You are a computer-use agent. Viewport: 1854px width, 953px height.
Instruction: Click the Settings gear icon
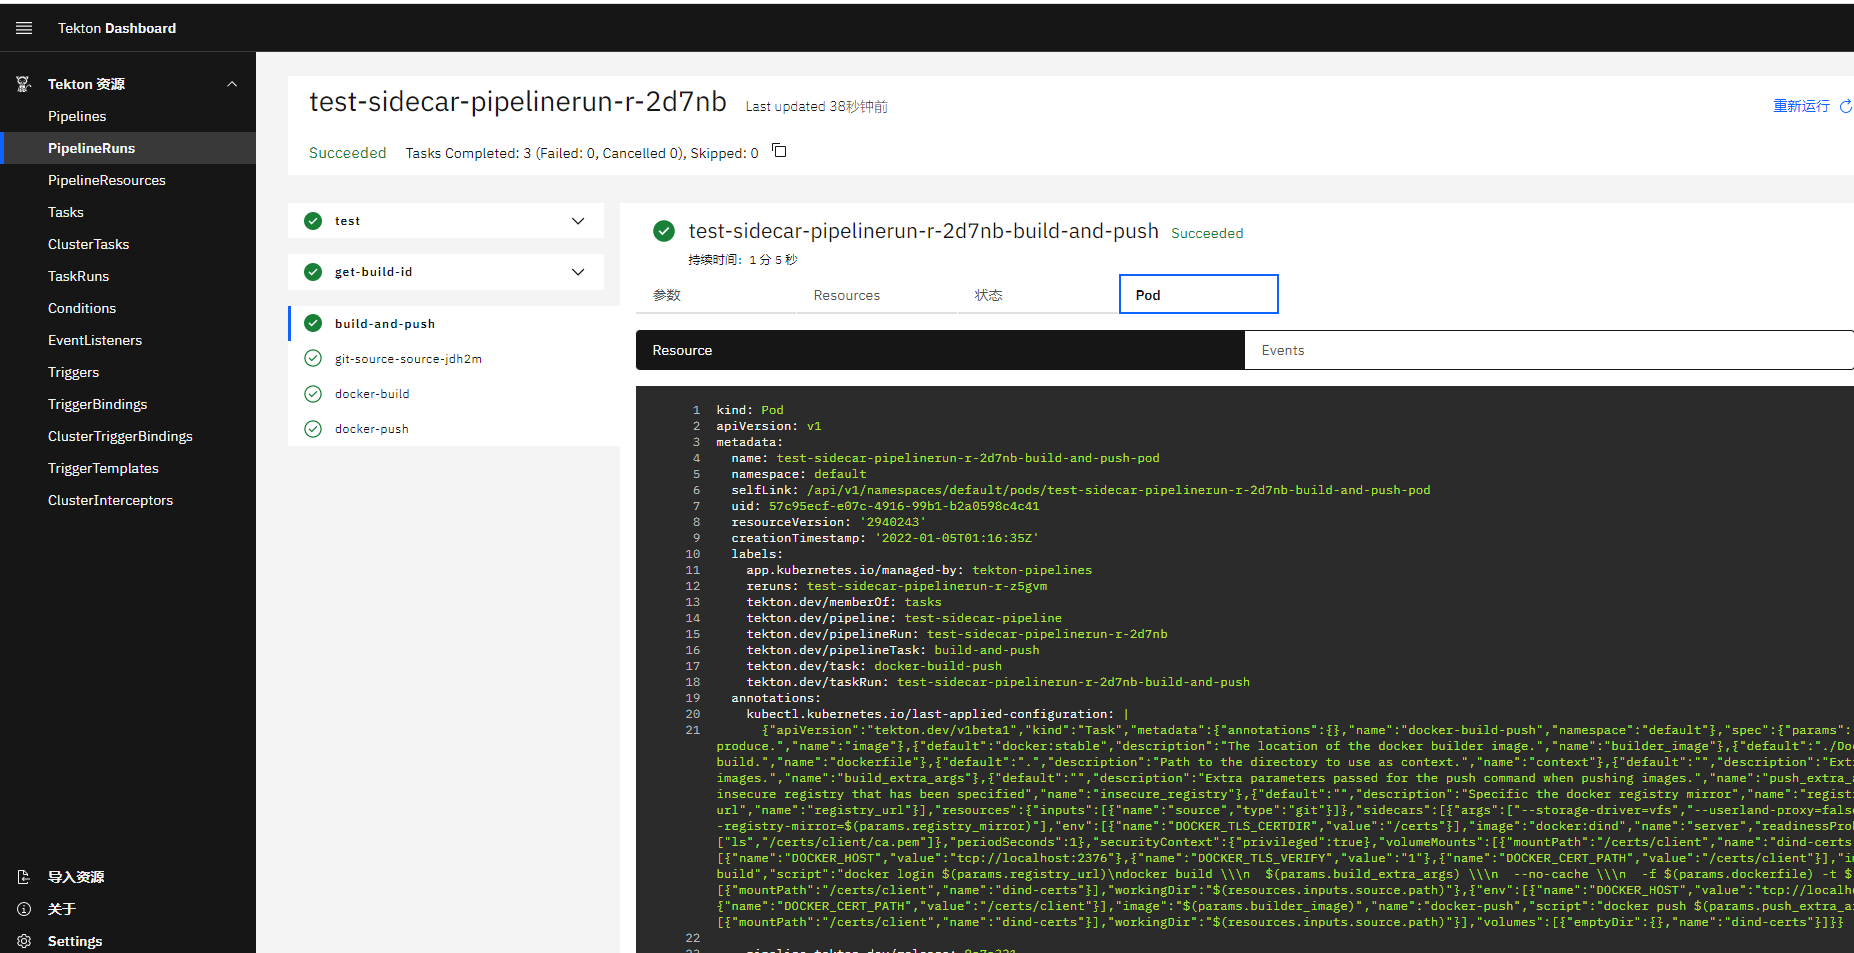pyautogui.click(x=24, y=941)
